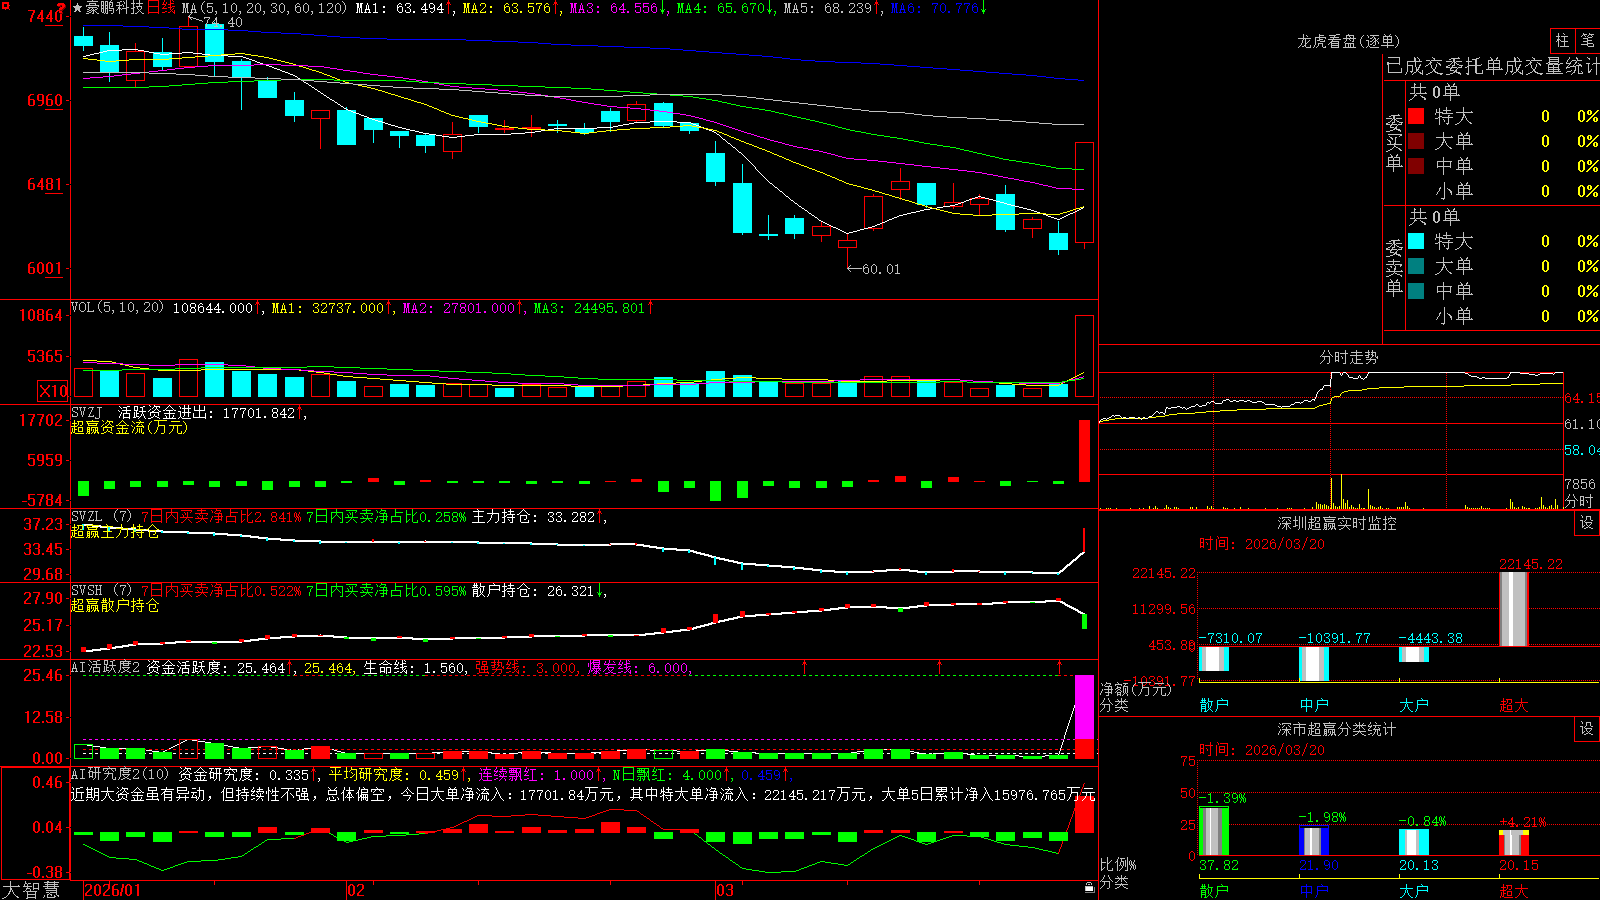Click the 深圳超赢实时监控 panel title
Image resolution: width=1600 pixels, height=900 pixels.
(x=1336, y=523)
